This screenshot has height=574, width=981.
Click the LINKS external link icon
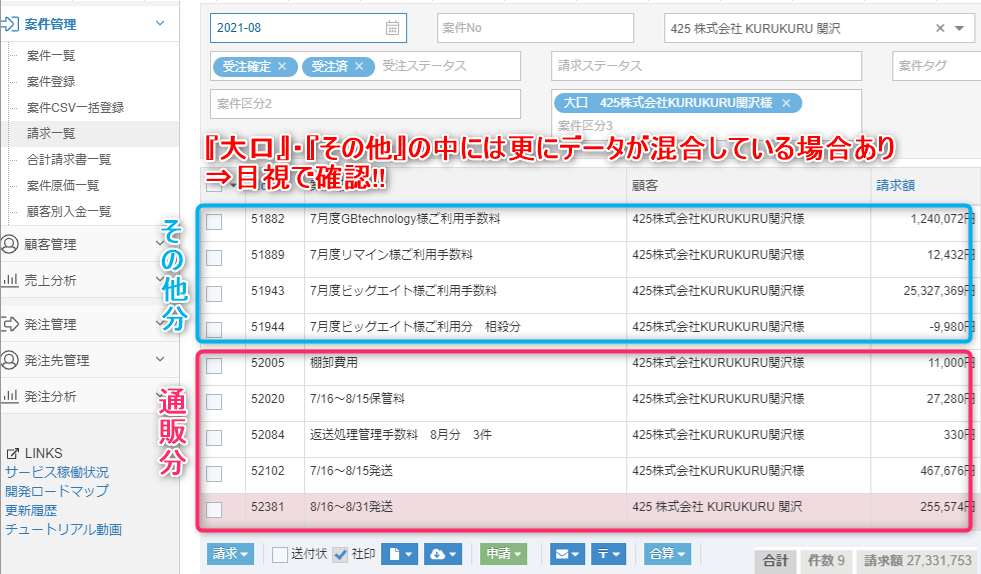tap(13, 454)
